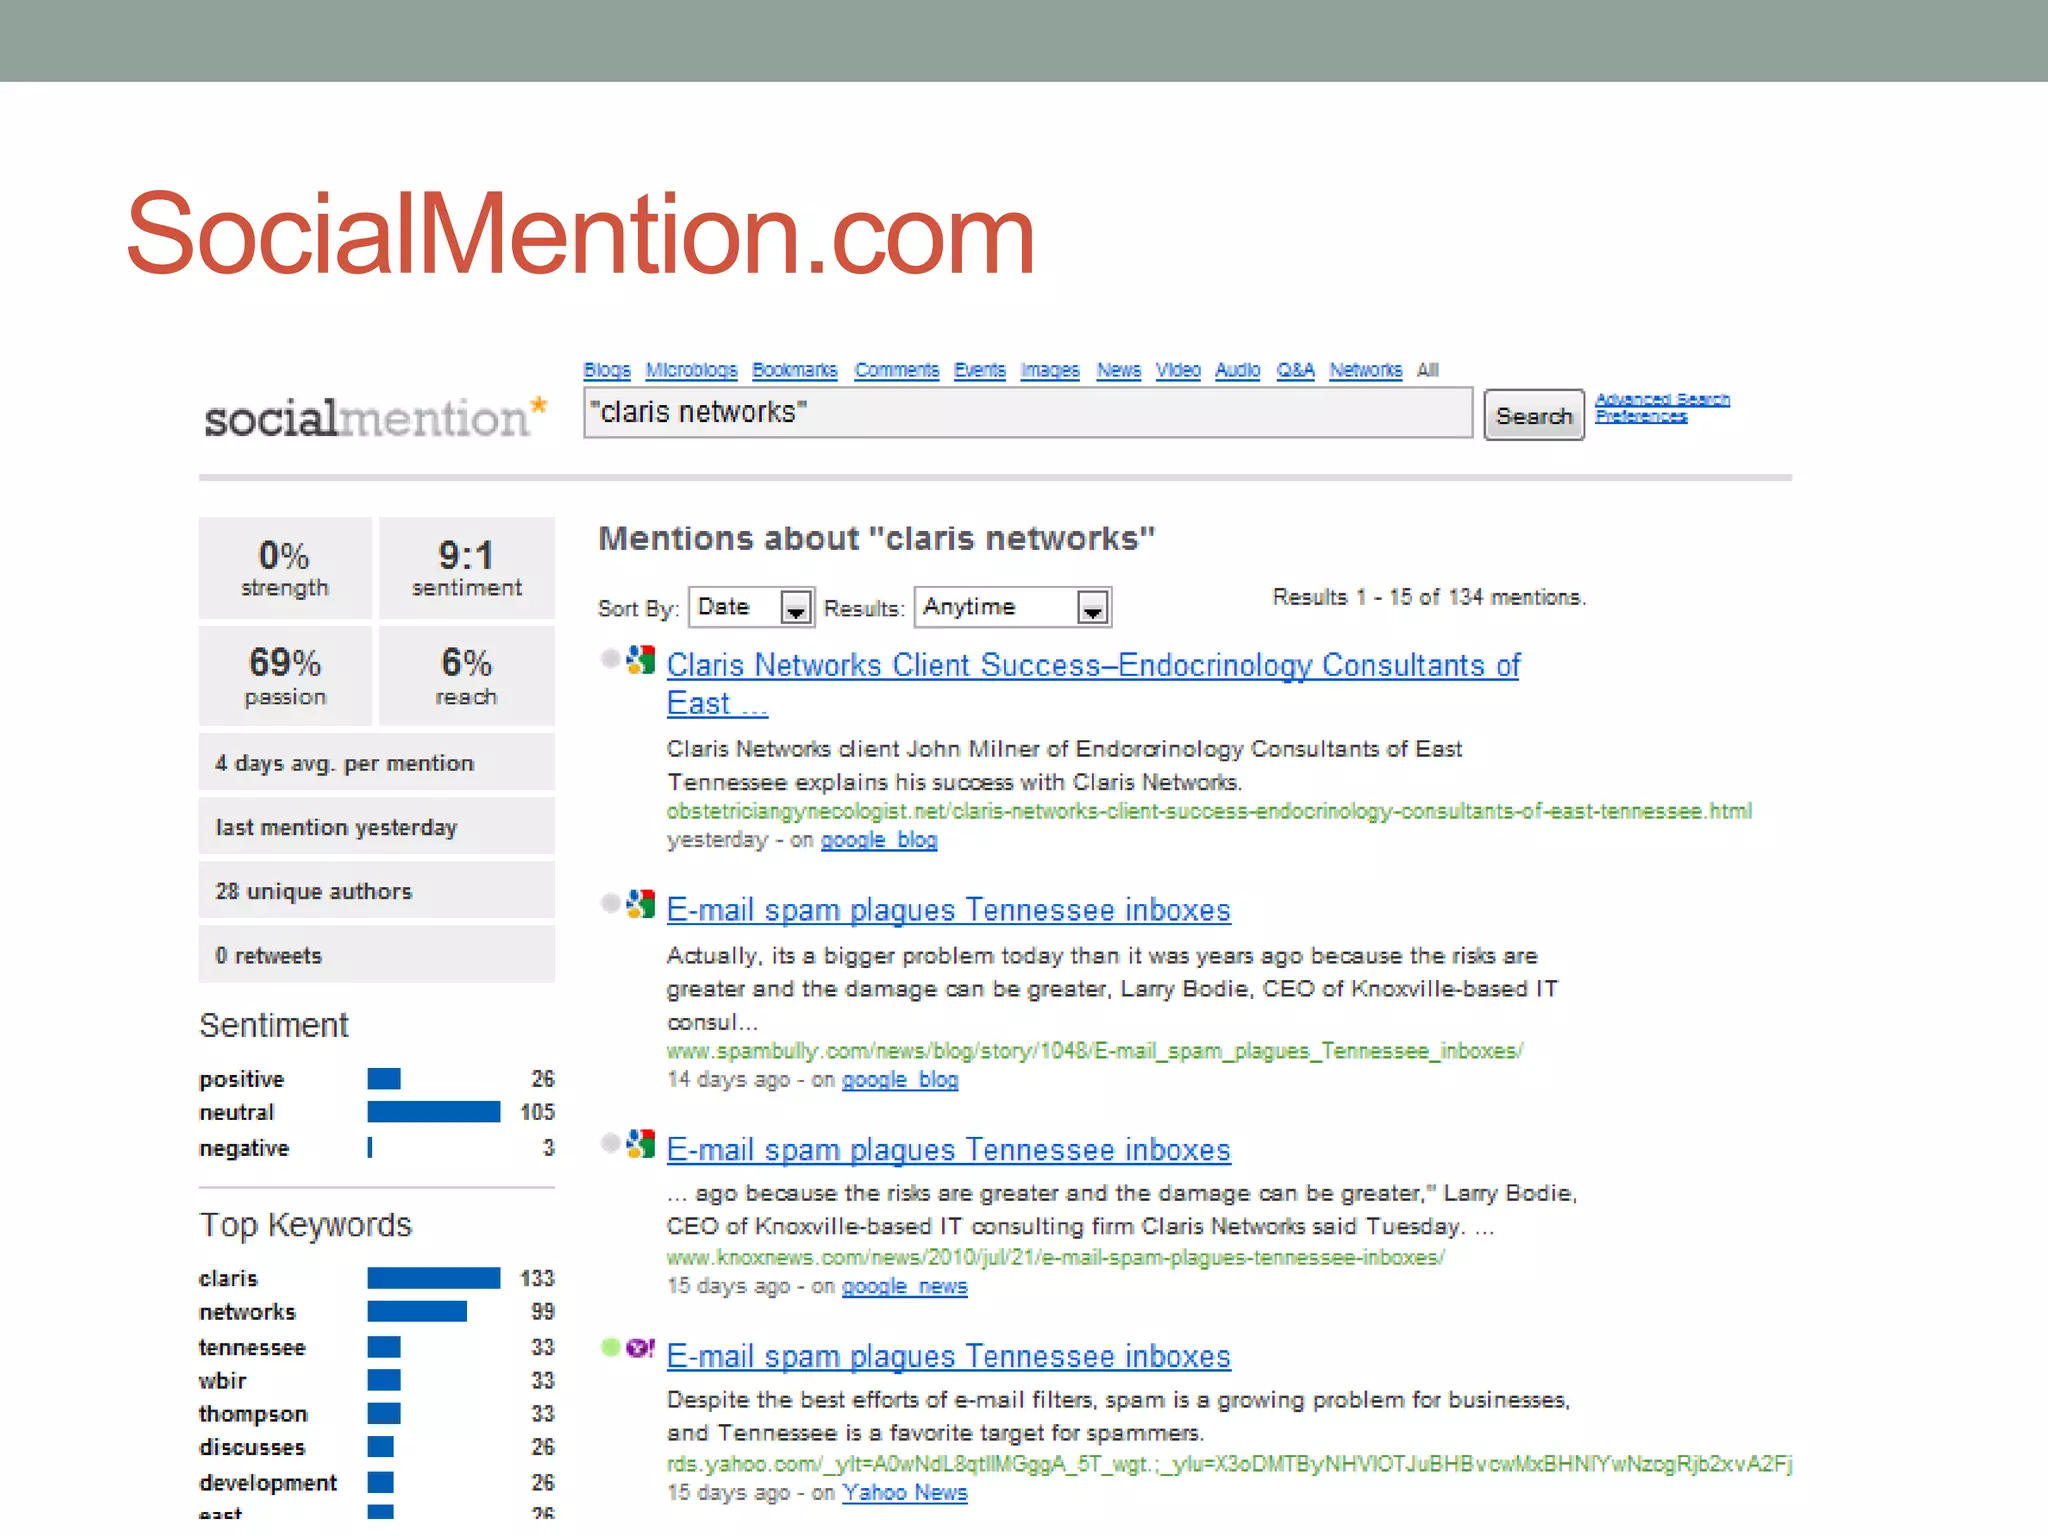Open the E-mail spam result from knoxnews.com
Viewport: 2048px width, 1536px height.
(x=948, y=1150)
